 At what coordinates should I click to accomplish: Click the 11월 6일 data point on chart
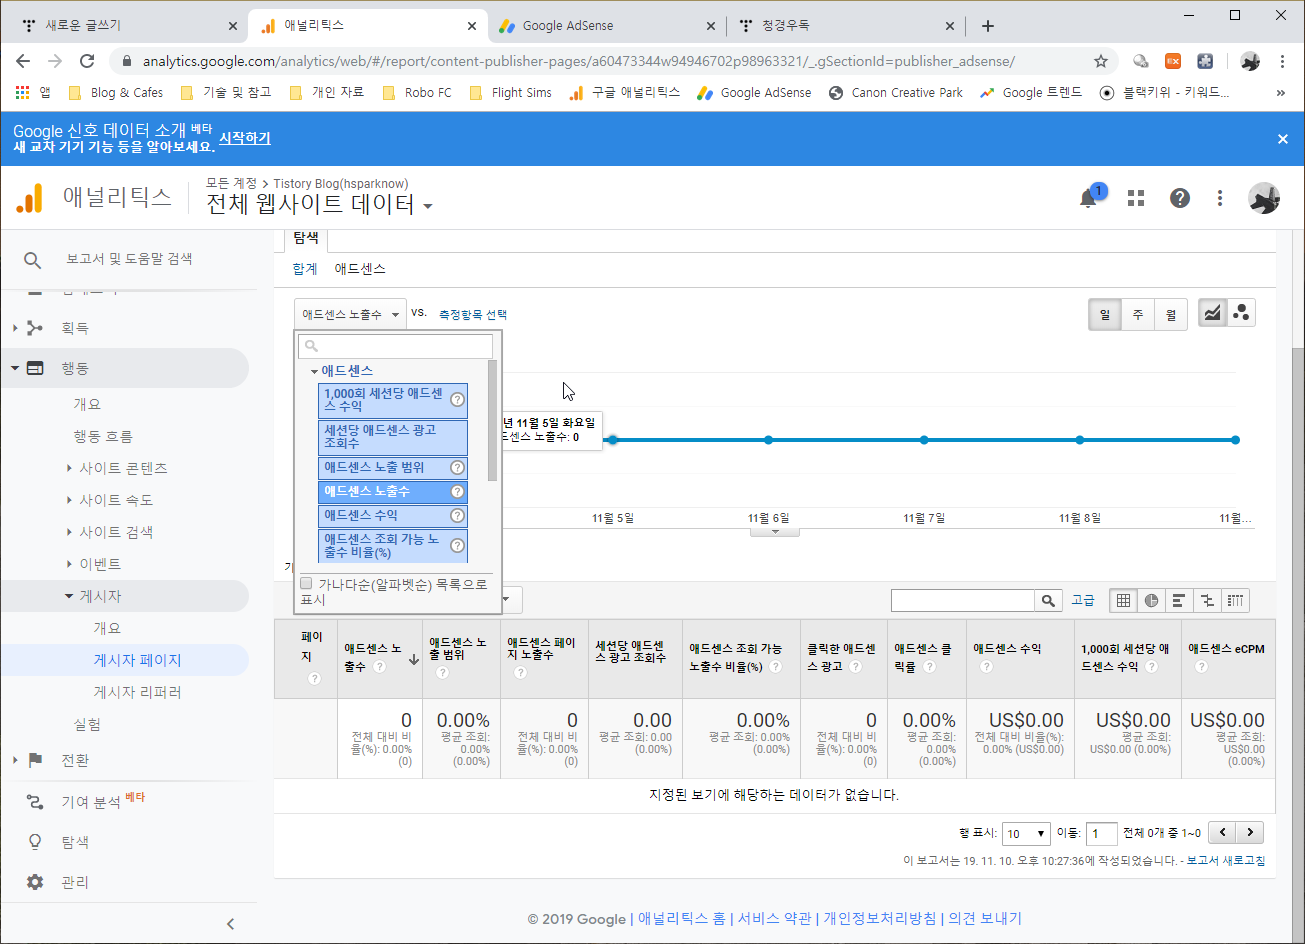tap(768, 440)
